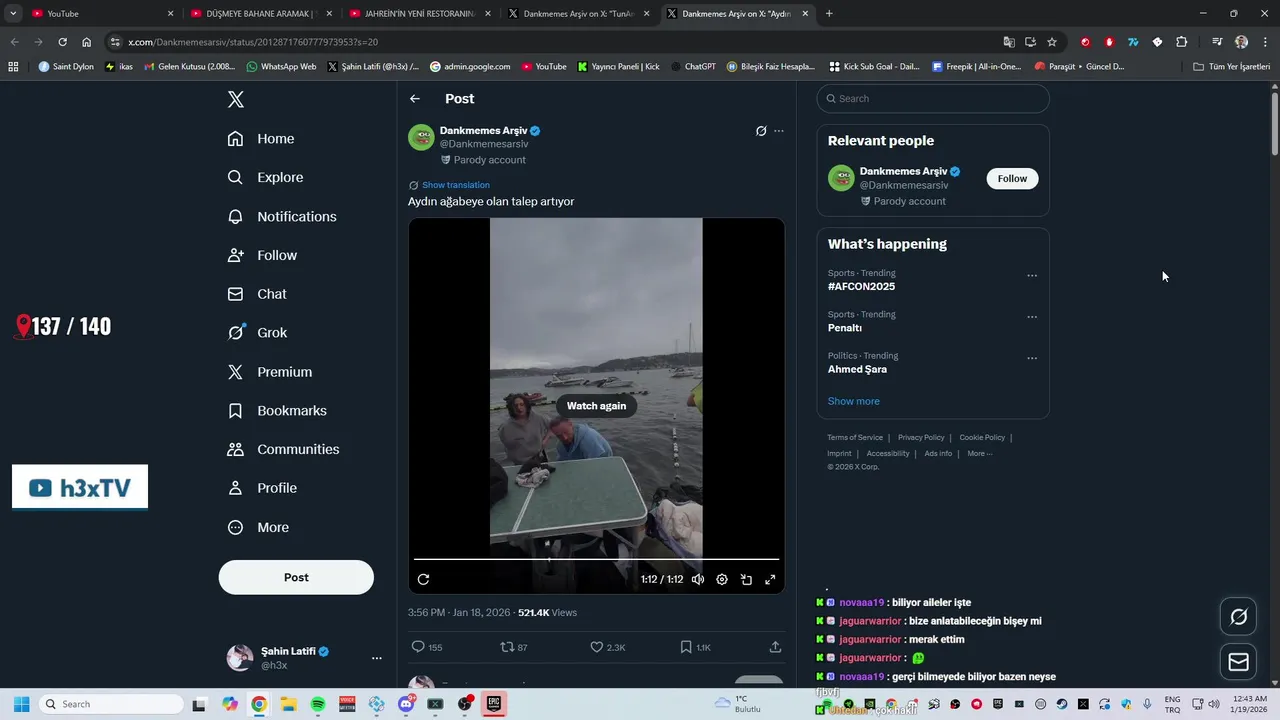Open the Views count 521.4K
1280x720 pixels.
click(547, 613)
